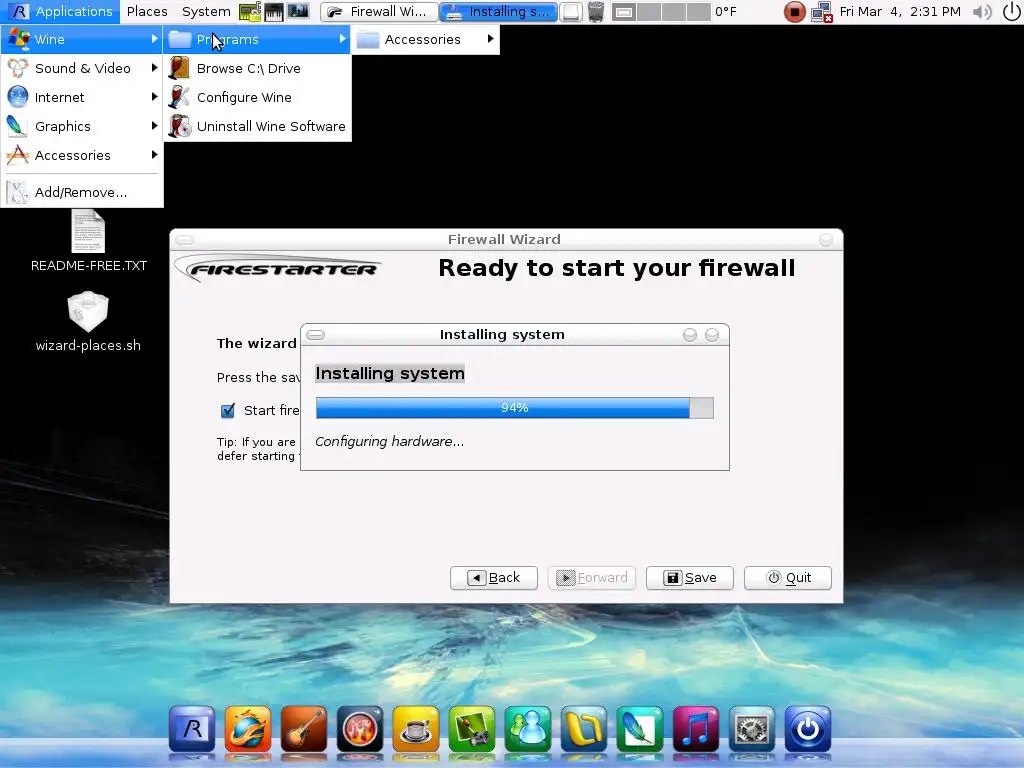Expand Sound & Video submenu
The image size is (1024, 768).
tap(82, 68)
